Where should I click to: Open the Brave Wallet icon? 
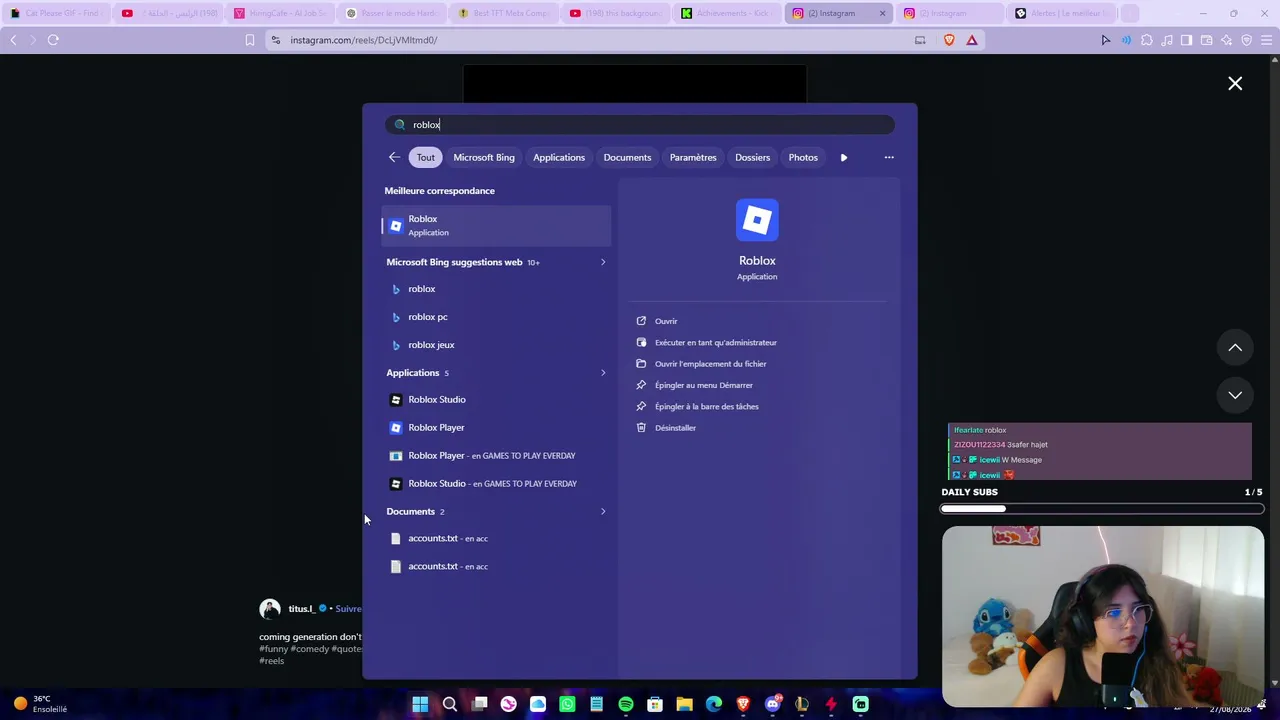1207,40
